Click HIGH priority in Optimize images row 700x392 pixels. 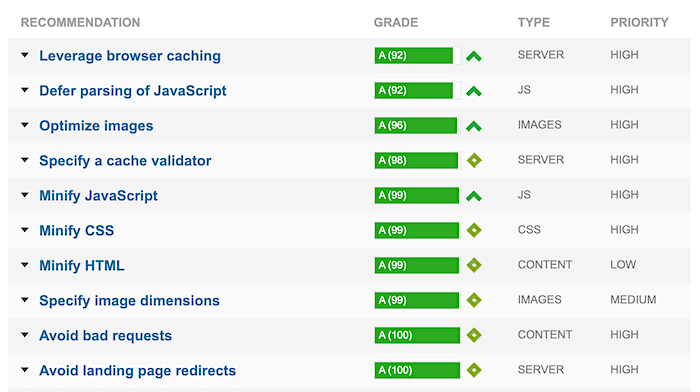[624, 125]
